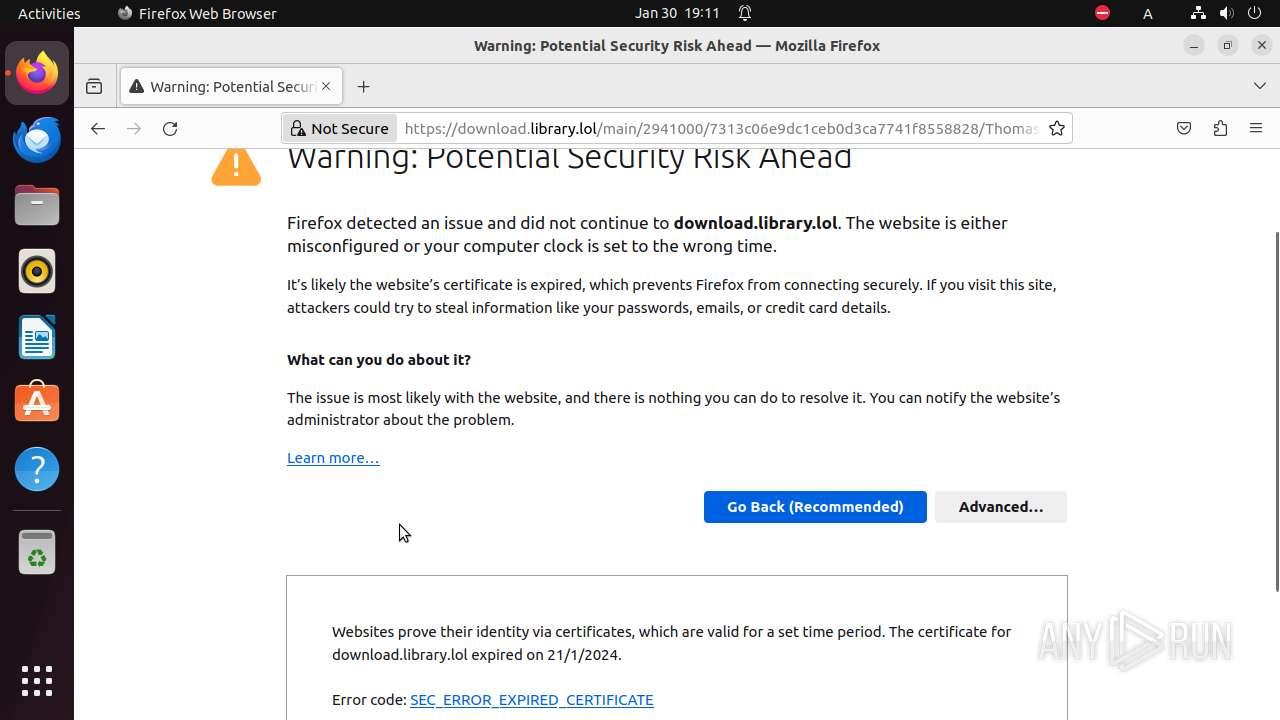Launch Thunderbird Mail from the dock
Screen dimensions: 1280x720
[x=37, y=139]
